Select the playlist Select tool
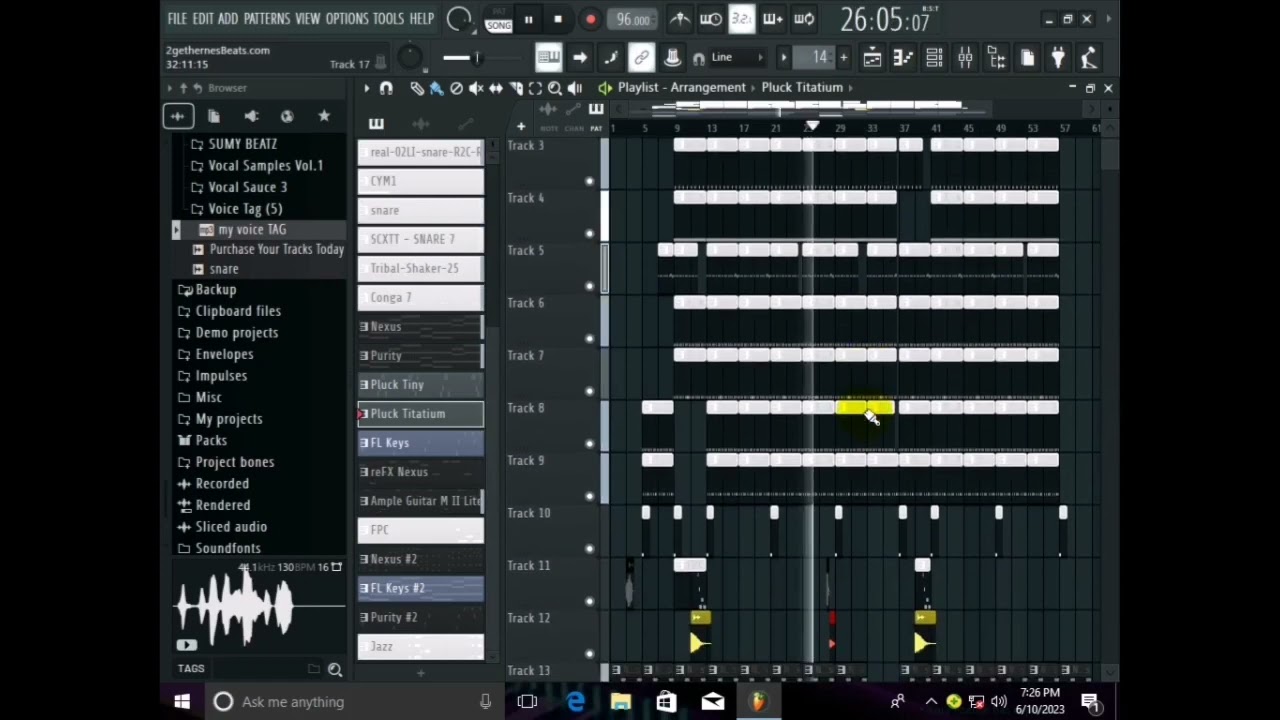This screenshot has height=720, width=1280. [535, 89]
